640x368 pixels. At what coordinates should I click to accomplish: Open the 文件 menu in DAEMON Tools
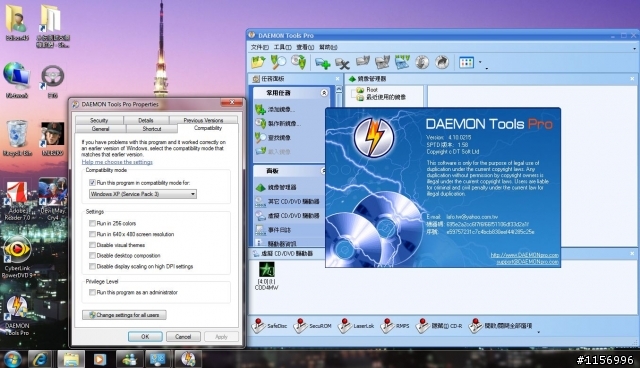[260, 47]
